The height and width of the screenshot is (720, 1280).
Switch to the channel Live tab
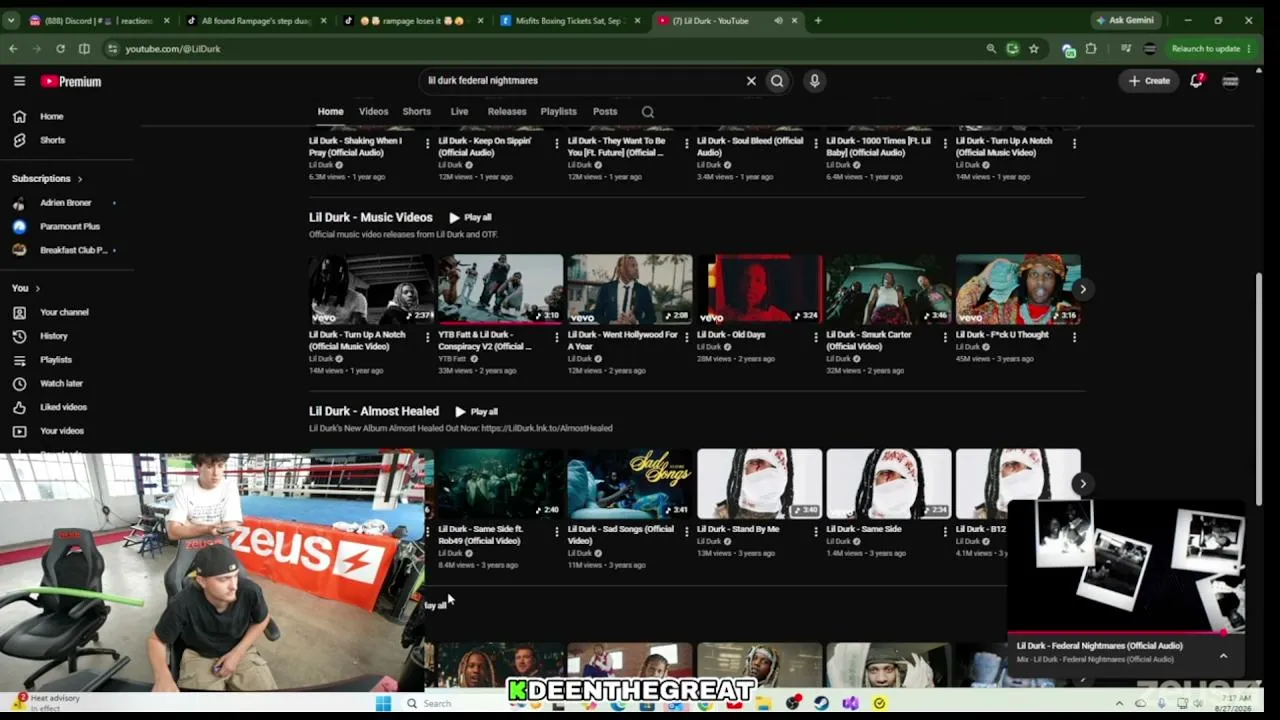[x=459, y=111]
